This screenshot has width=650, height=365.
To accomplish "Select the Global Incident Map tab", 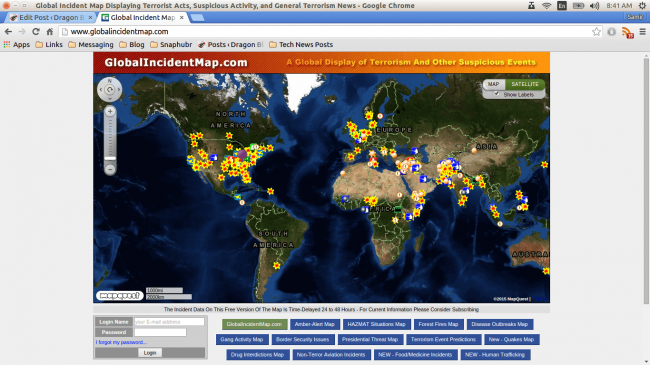I will 143,17.
